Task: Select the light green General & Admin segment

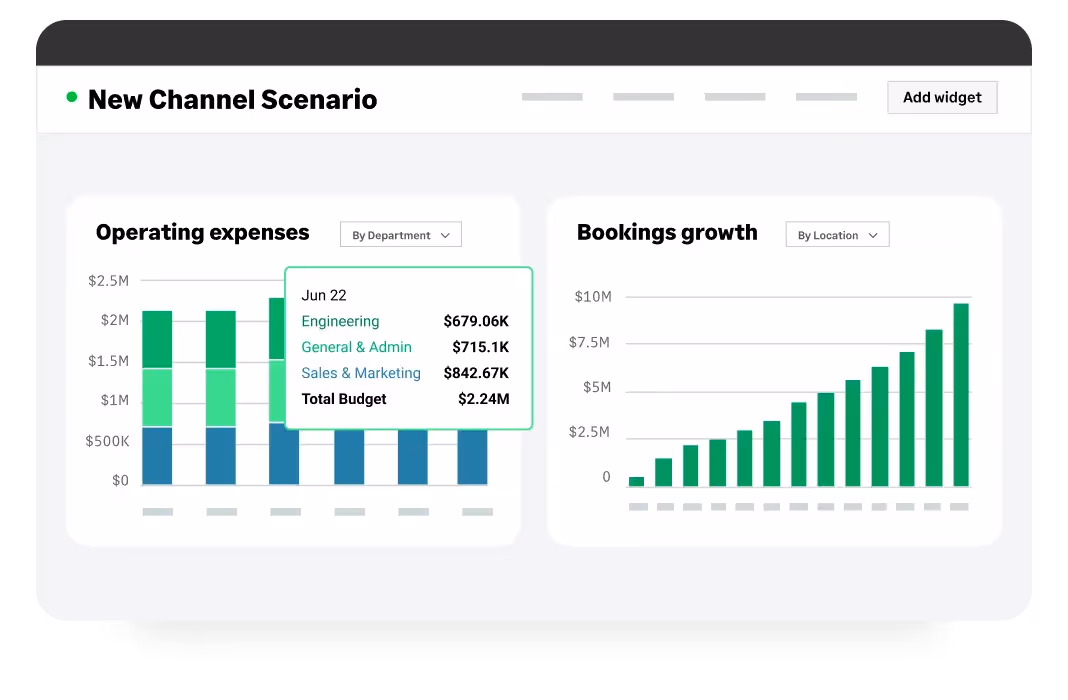Action: [156, 395]
